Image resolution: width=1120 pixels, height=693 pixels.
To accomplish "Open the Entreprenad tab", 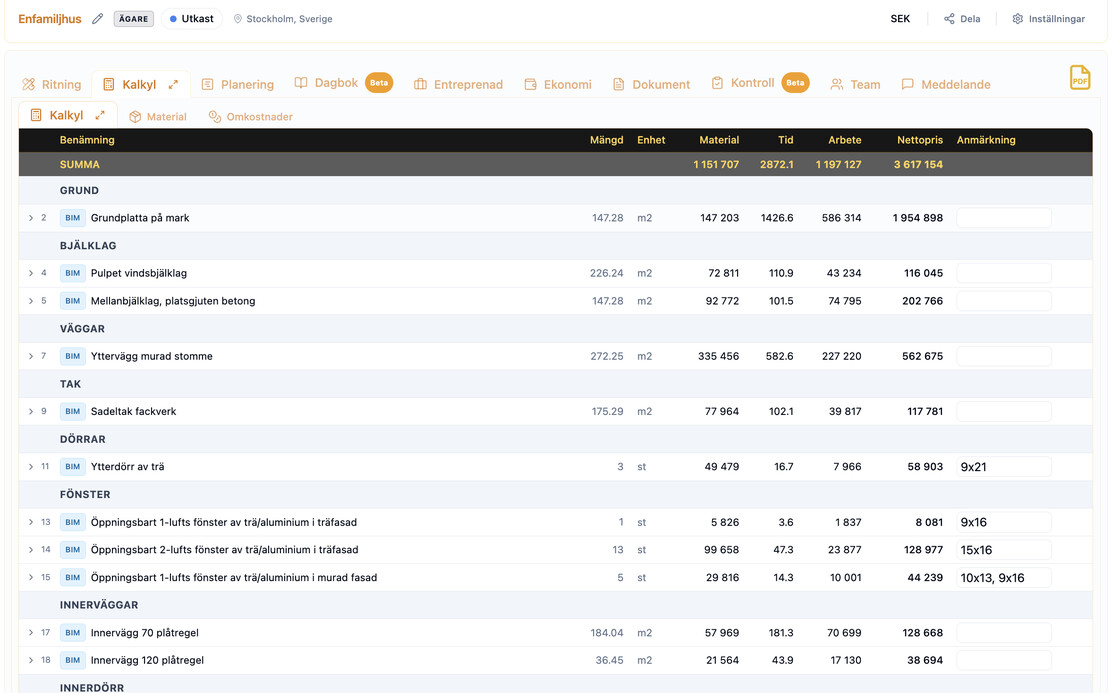I will (459, 84).
